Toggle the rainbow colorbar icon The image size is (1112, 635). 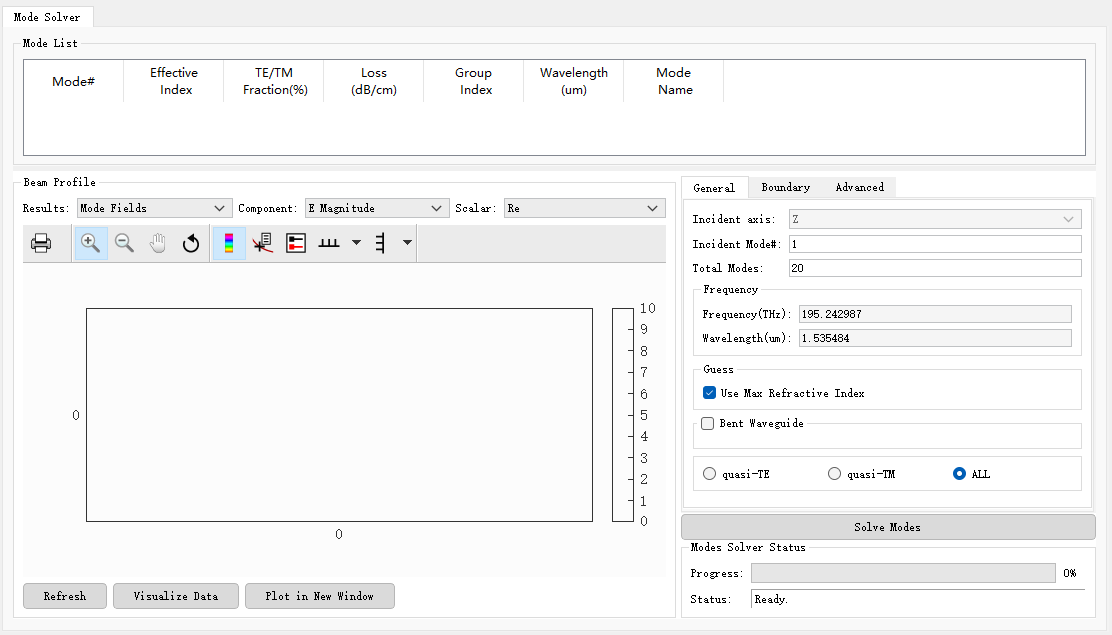click(x=228, y=243)
